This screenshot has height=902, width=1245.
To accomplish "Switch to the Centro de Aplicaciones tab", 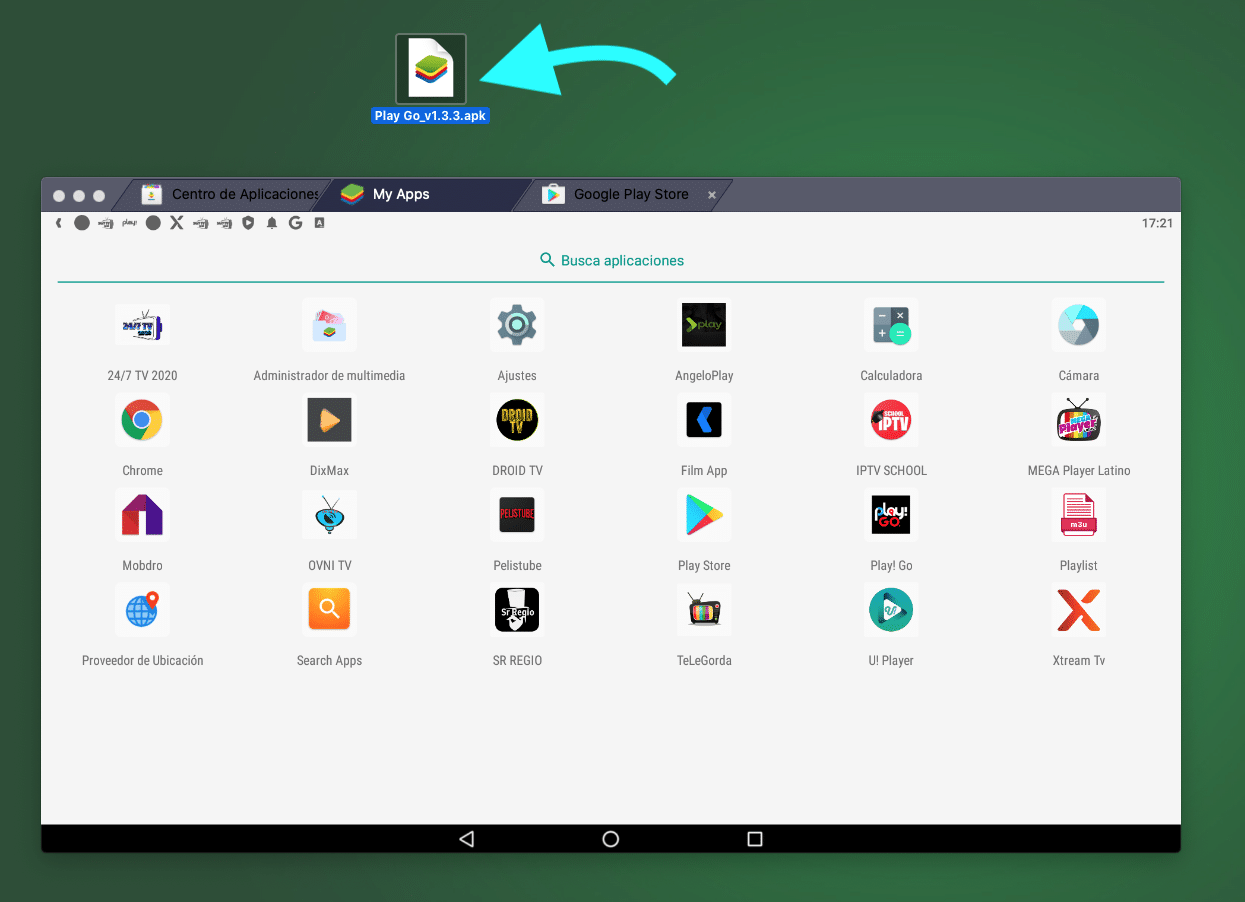I will (234, 194).
